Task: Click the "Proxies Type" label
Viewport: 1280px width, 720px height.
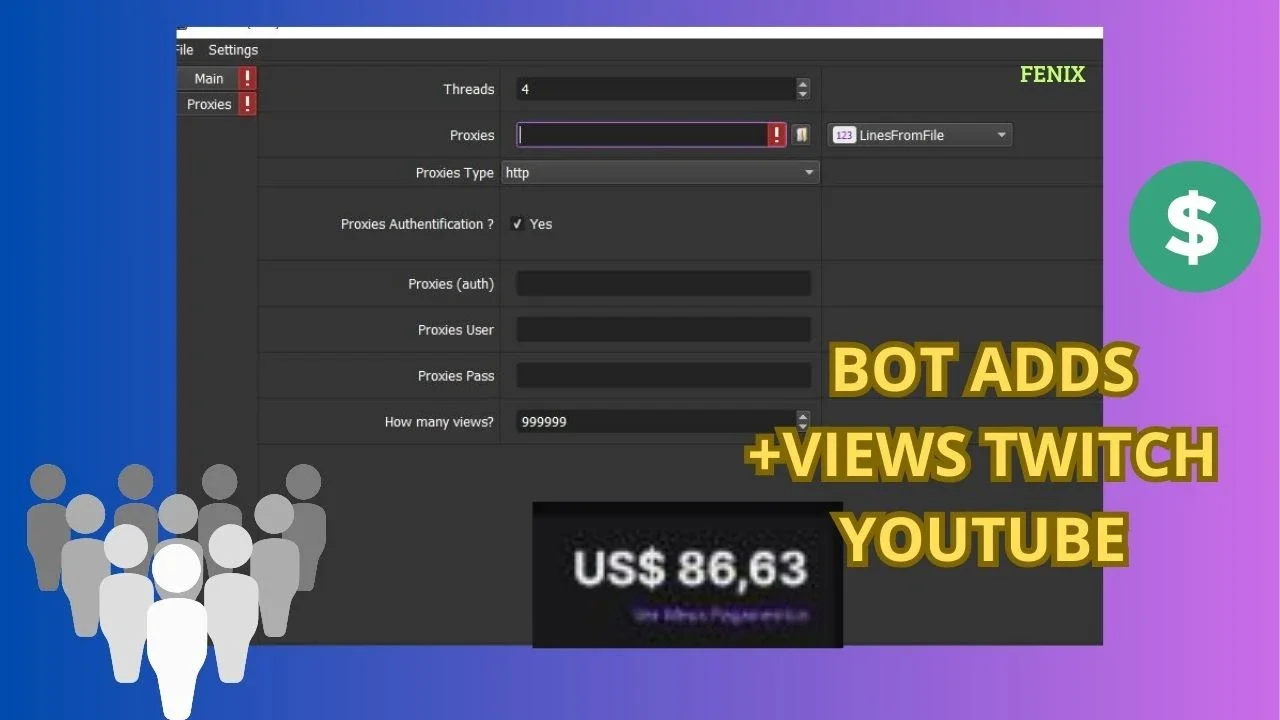Action: pyautogui.click(x=455, y=173)
